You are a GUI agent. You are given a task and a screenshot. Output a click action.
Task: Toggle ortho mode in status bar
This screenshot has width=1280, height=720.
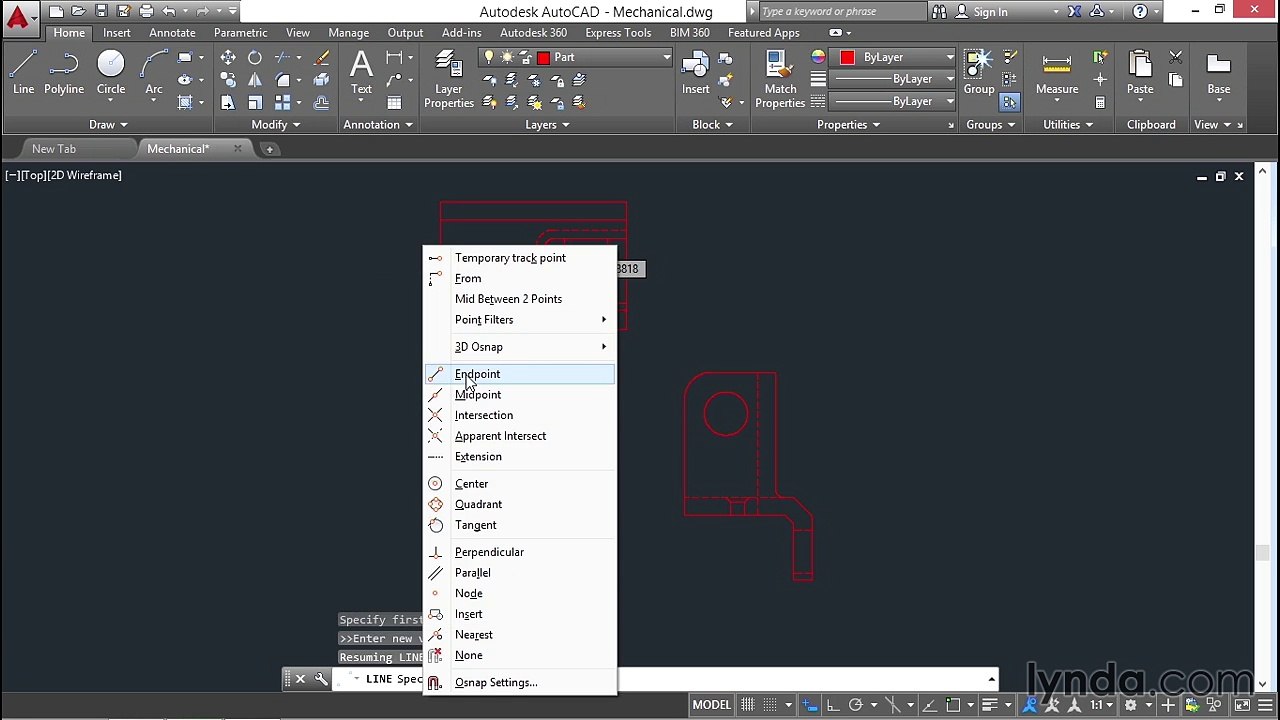point(831,705)
